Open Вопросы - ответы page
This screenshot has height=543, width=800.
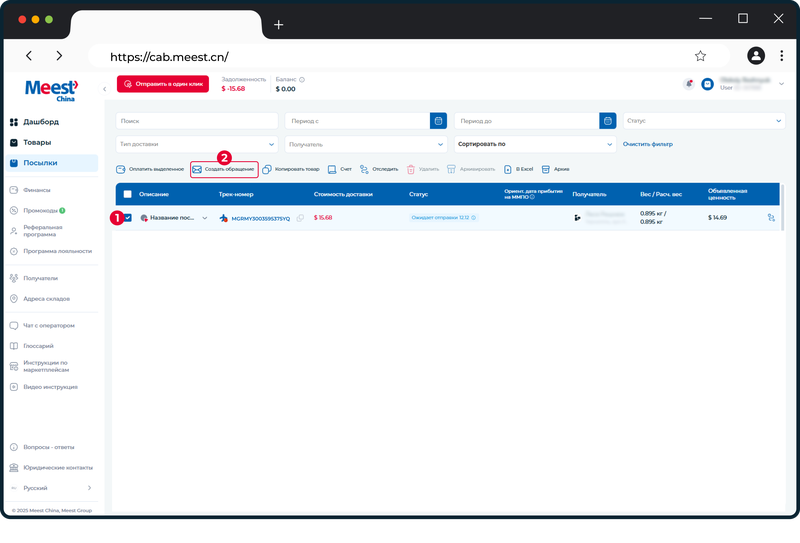tap(43, 447)
